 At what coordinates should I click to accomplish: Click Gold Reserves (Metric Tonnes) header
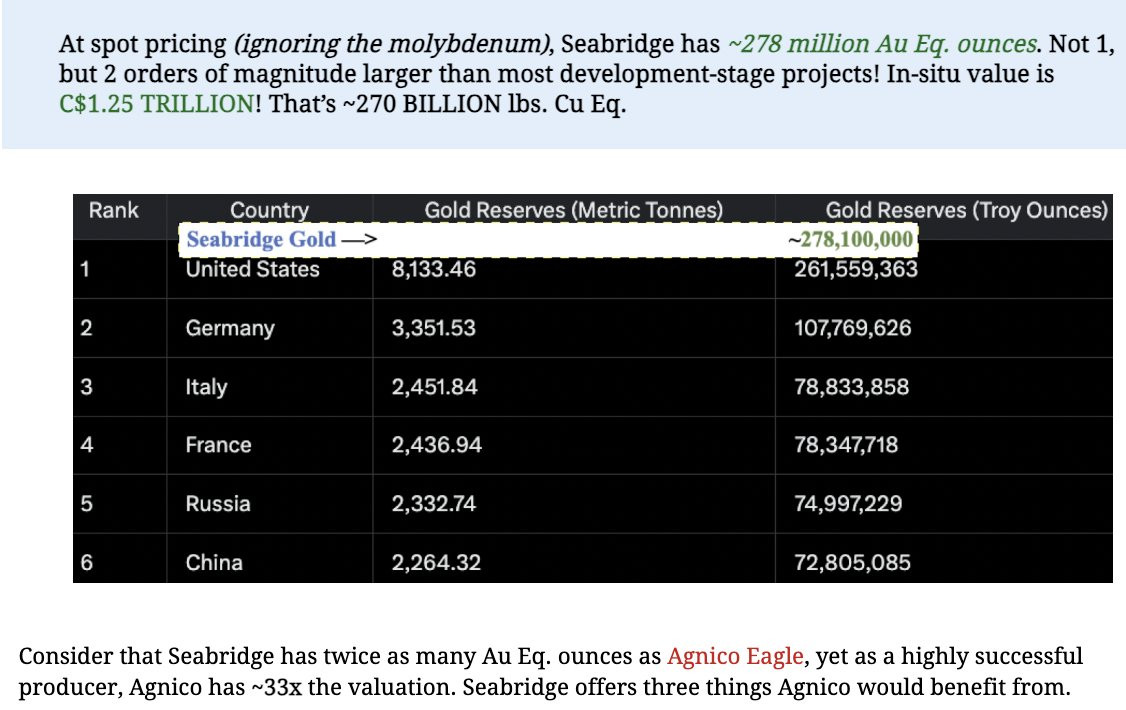coord(574,210)
